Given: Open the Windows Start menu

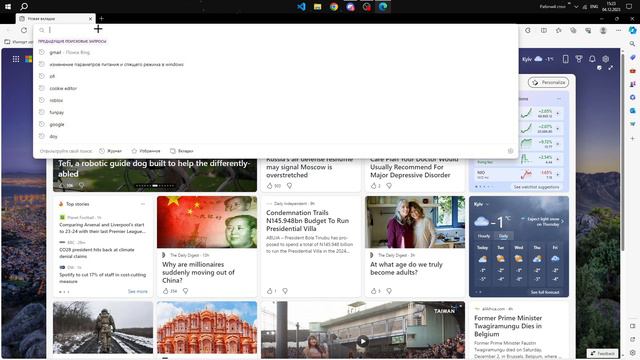Looking at the screenshot, I should (x=8, y=7).
